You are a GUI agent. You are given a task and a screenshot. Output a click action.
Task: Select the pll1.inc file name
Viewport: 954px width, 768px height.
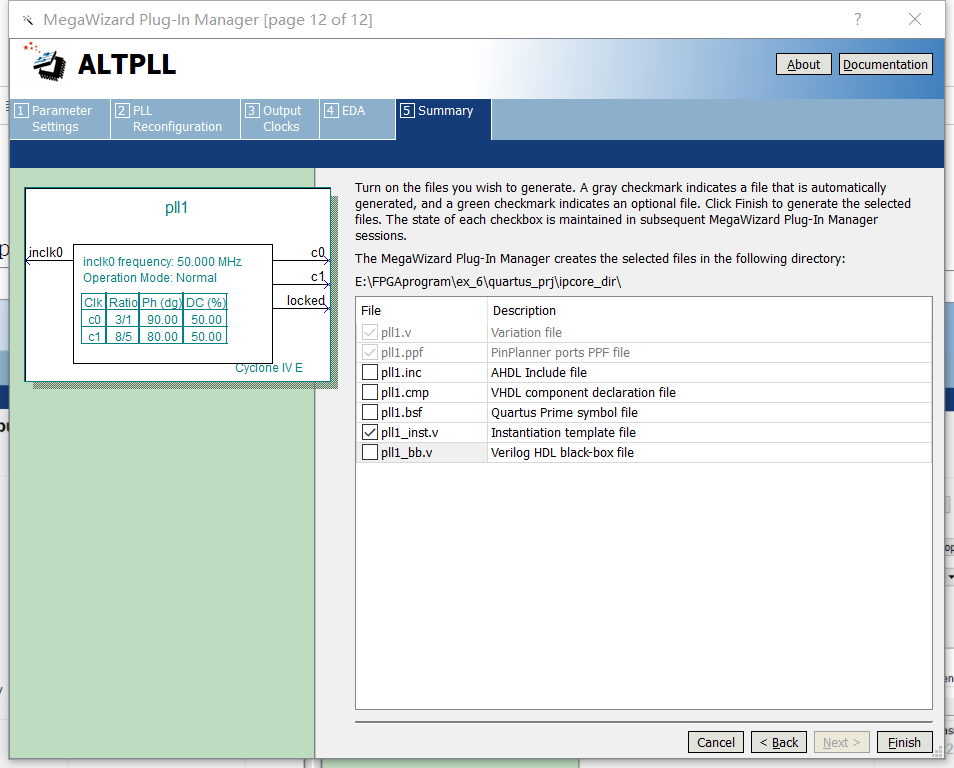click(401, 372)
